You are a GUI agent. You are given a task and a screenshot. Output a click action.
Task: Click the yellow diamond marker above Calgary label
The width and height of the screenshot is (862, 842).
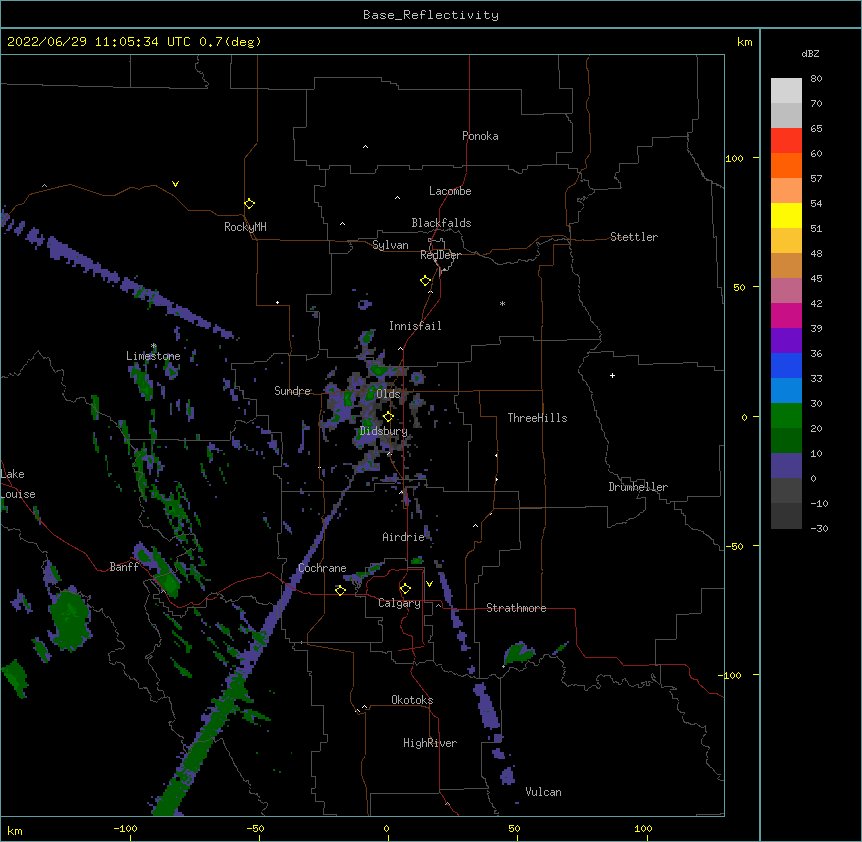pos(405,589)
